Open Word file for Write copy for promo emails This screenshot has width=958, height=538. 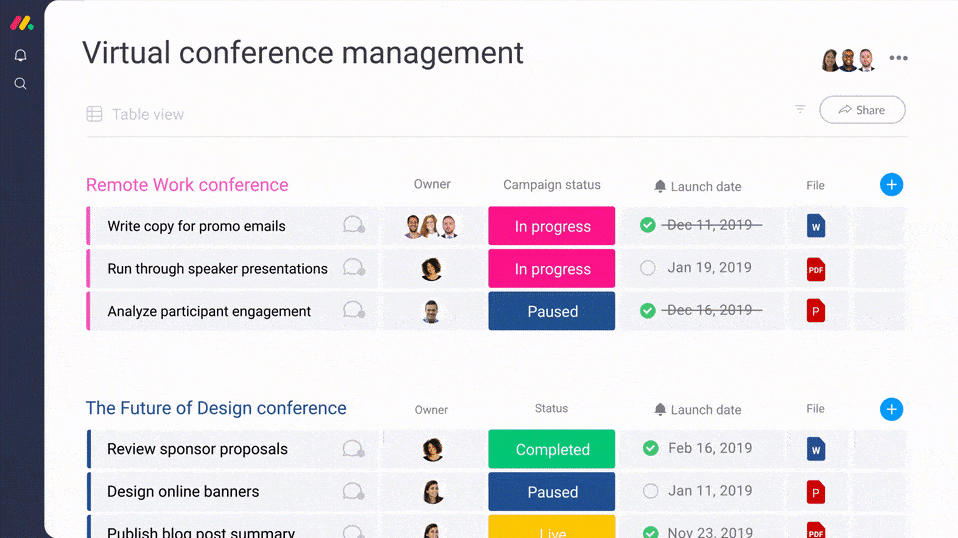[816, 226]
